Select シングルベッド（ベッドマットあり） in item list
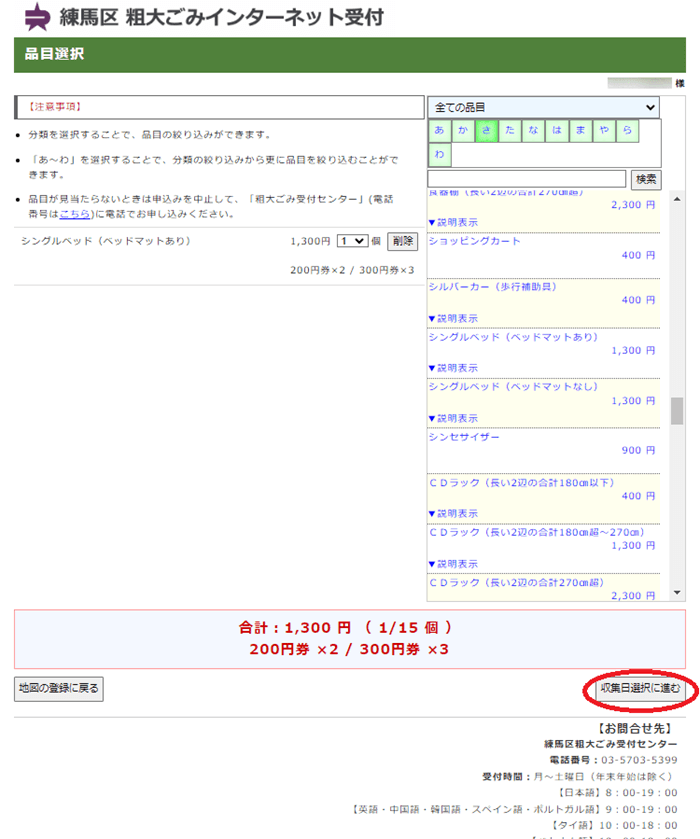 513,337
